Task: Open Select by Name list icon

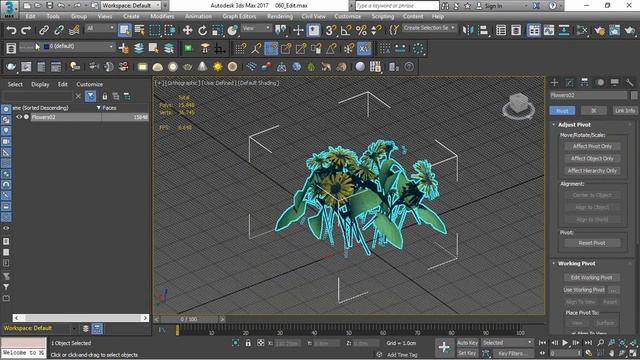Action: (x=140, y=30)
